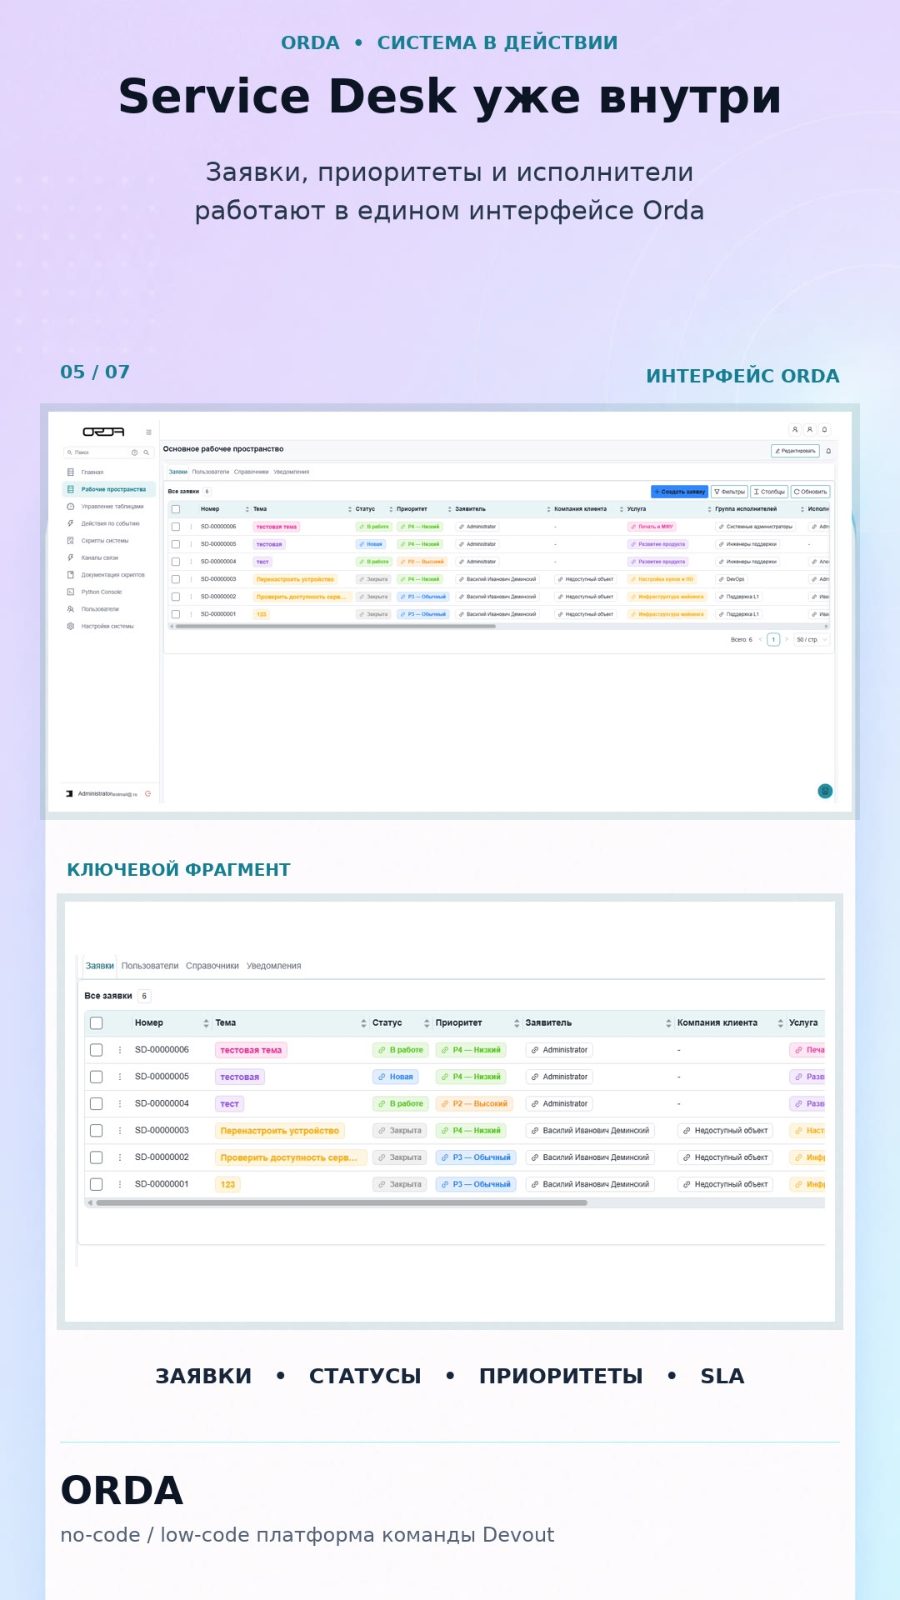Viewport: 900px width, 1600px height.
Task: Check SD-00000005 row checkbox in fragment
Action: pos(96,1077)
